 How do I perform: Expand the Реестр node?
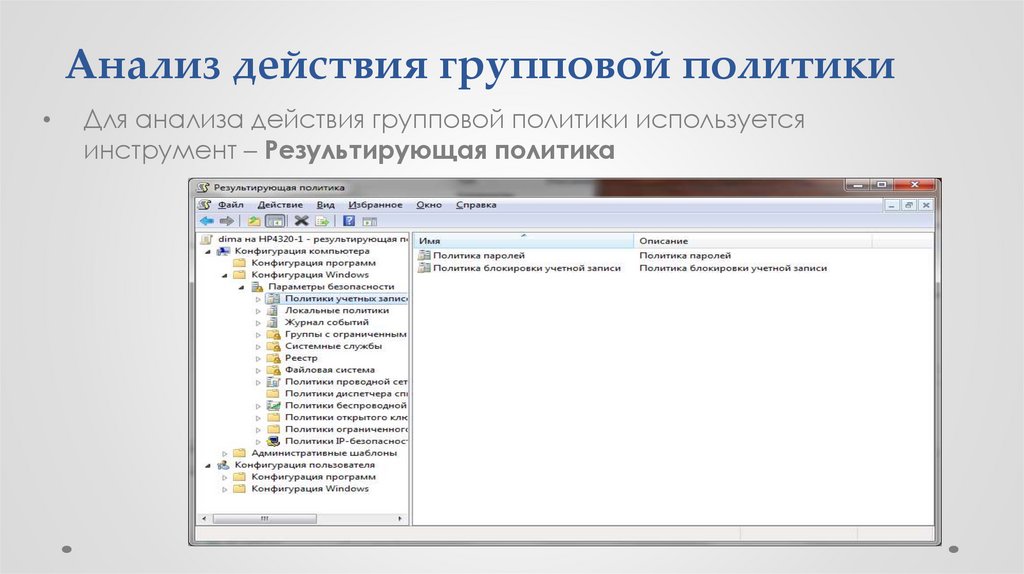coord(258,359)
